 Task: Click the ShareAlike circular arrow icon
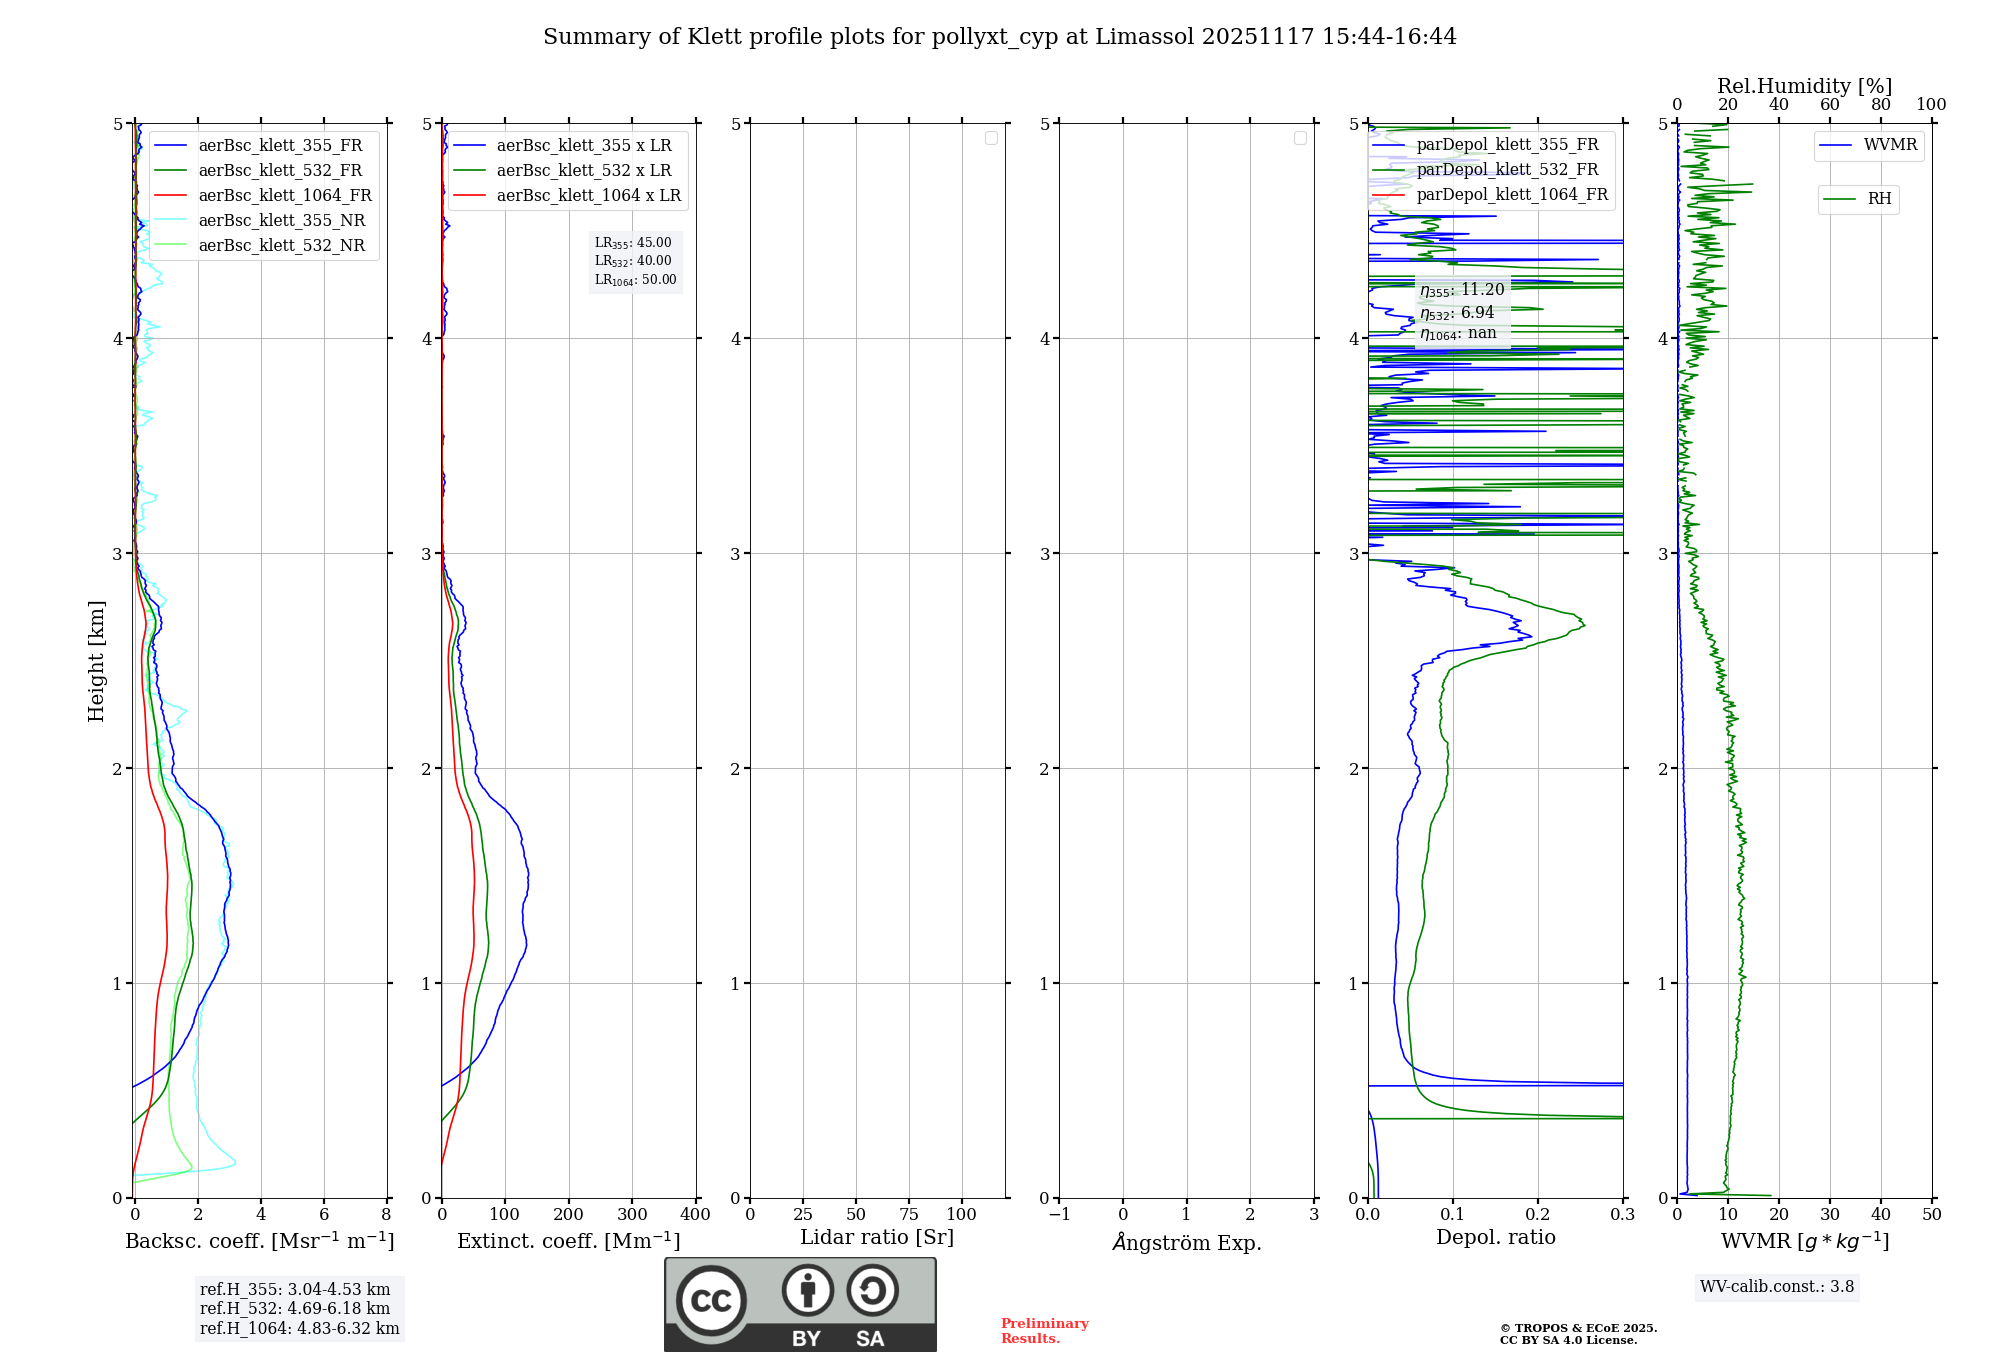[x=872, y=1290]
